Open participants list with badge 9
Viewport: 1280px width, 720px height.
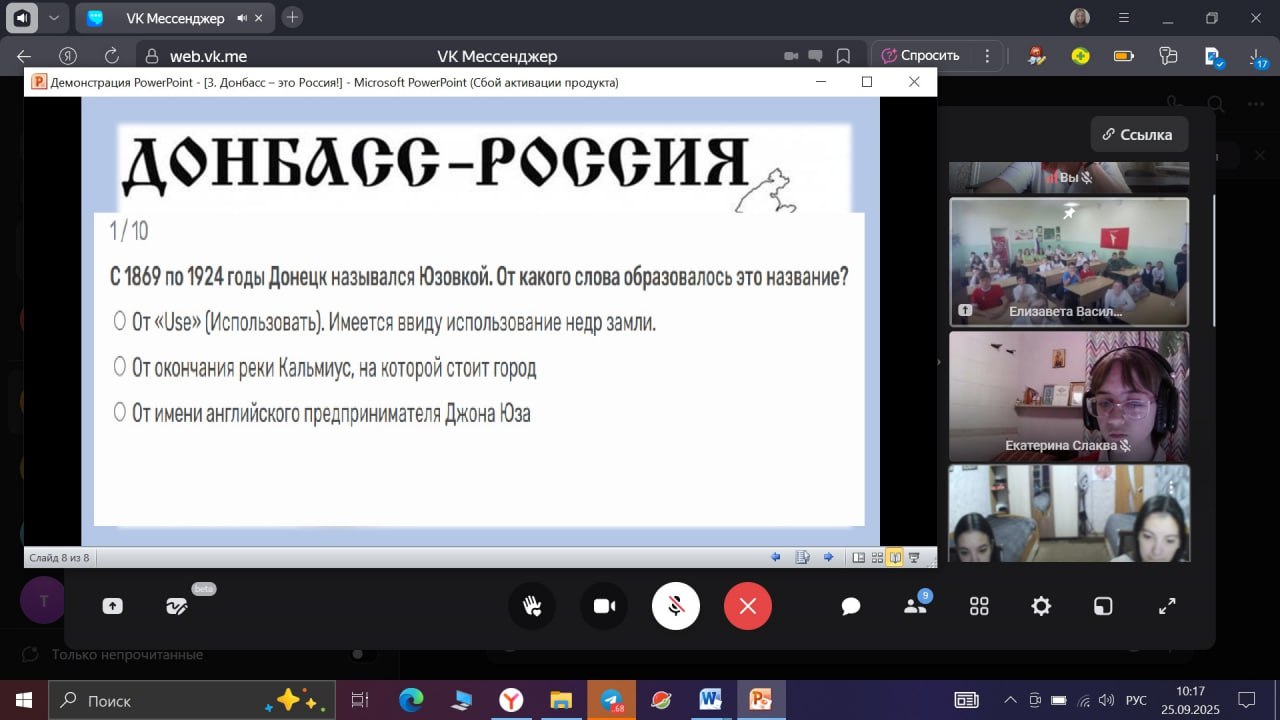(915, 604)
